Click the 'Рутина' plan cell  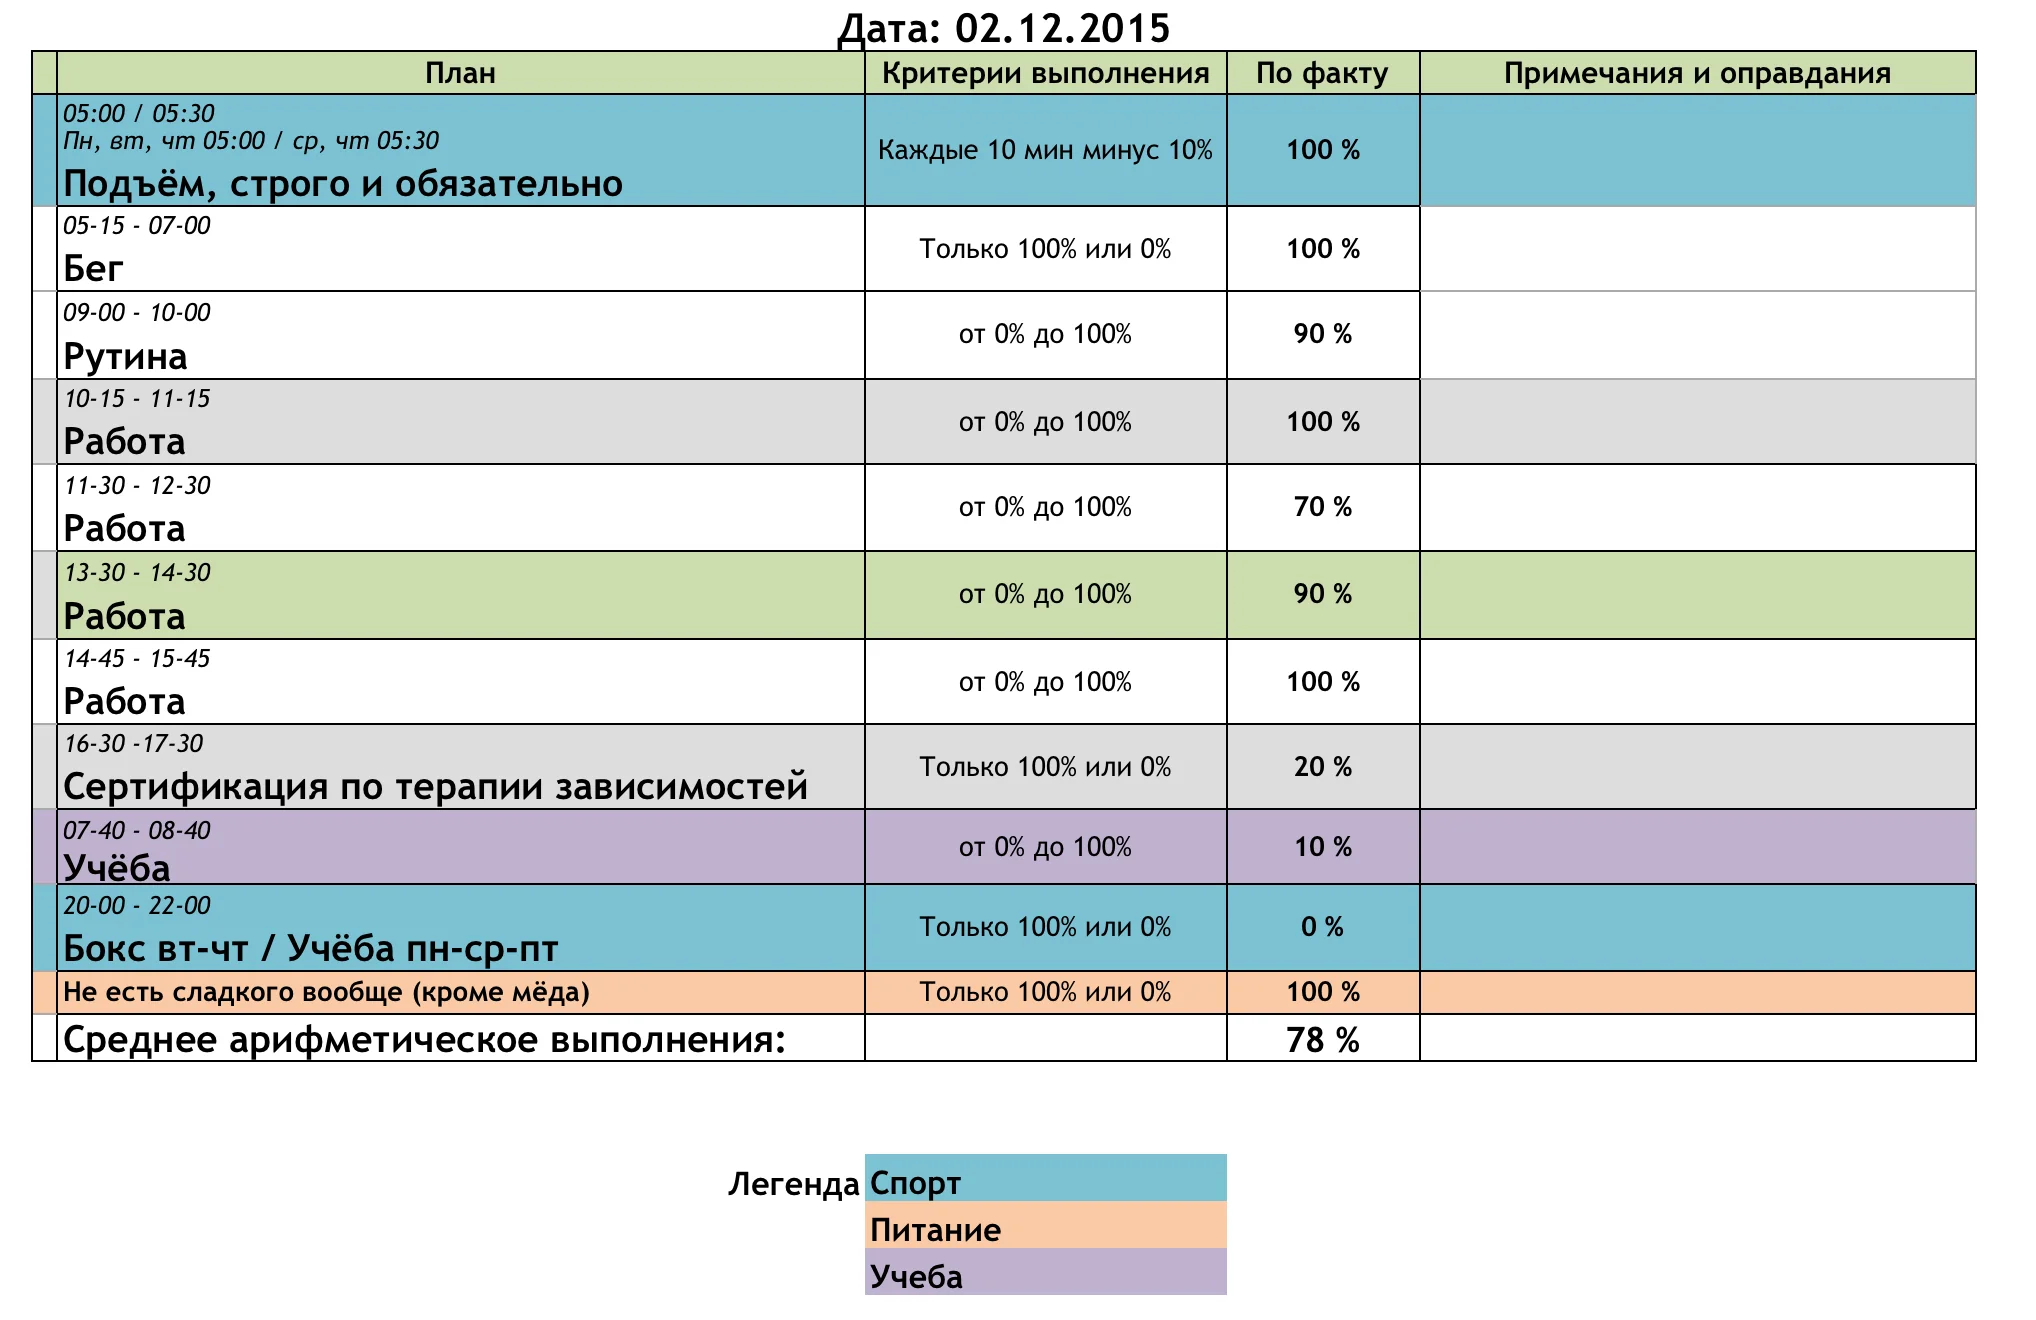(x=460, y=335)
